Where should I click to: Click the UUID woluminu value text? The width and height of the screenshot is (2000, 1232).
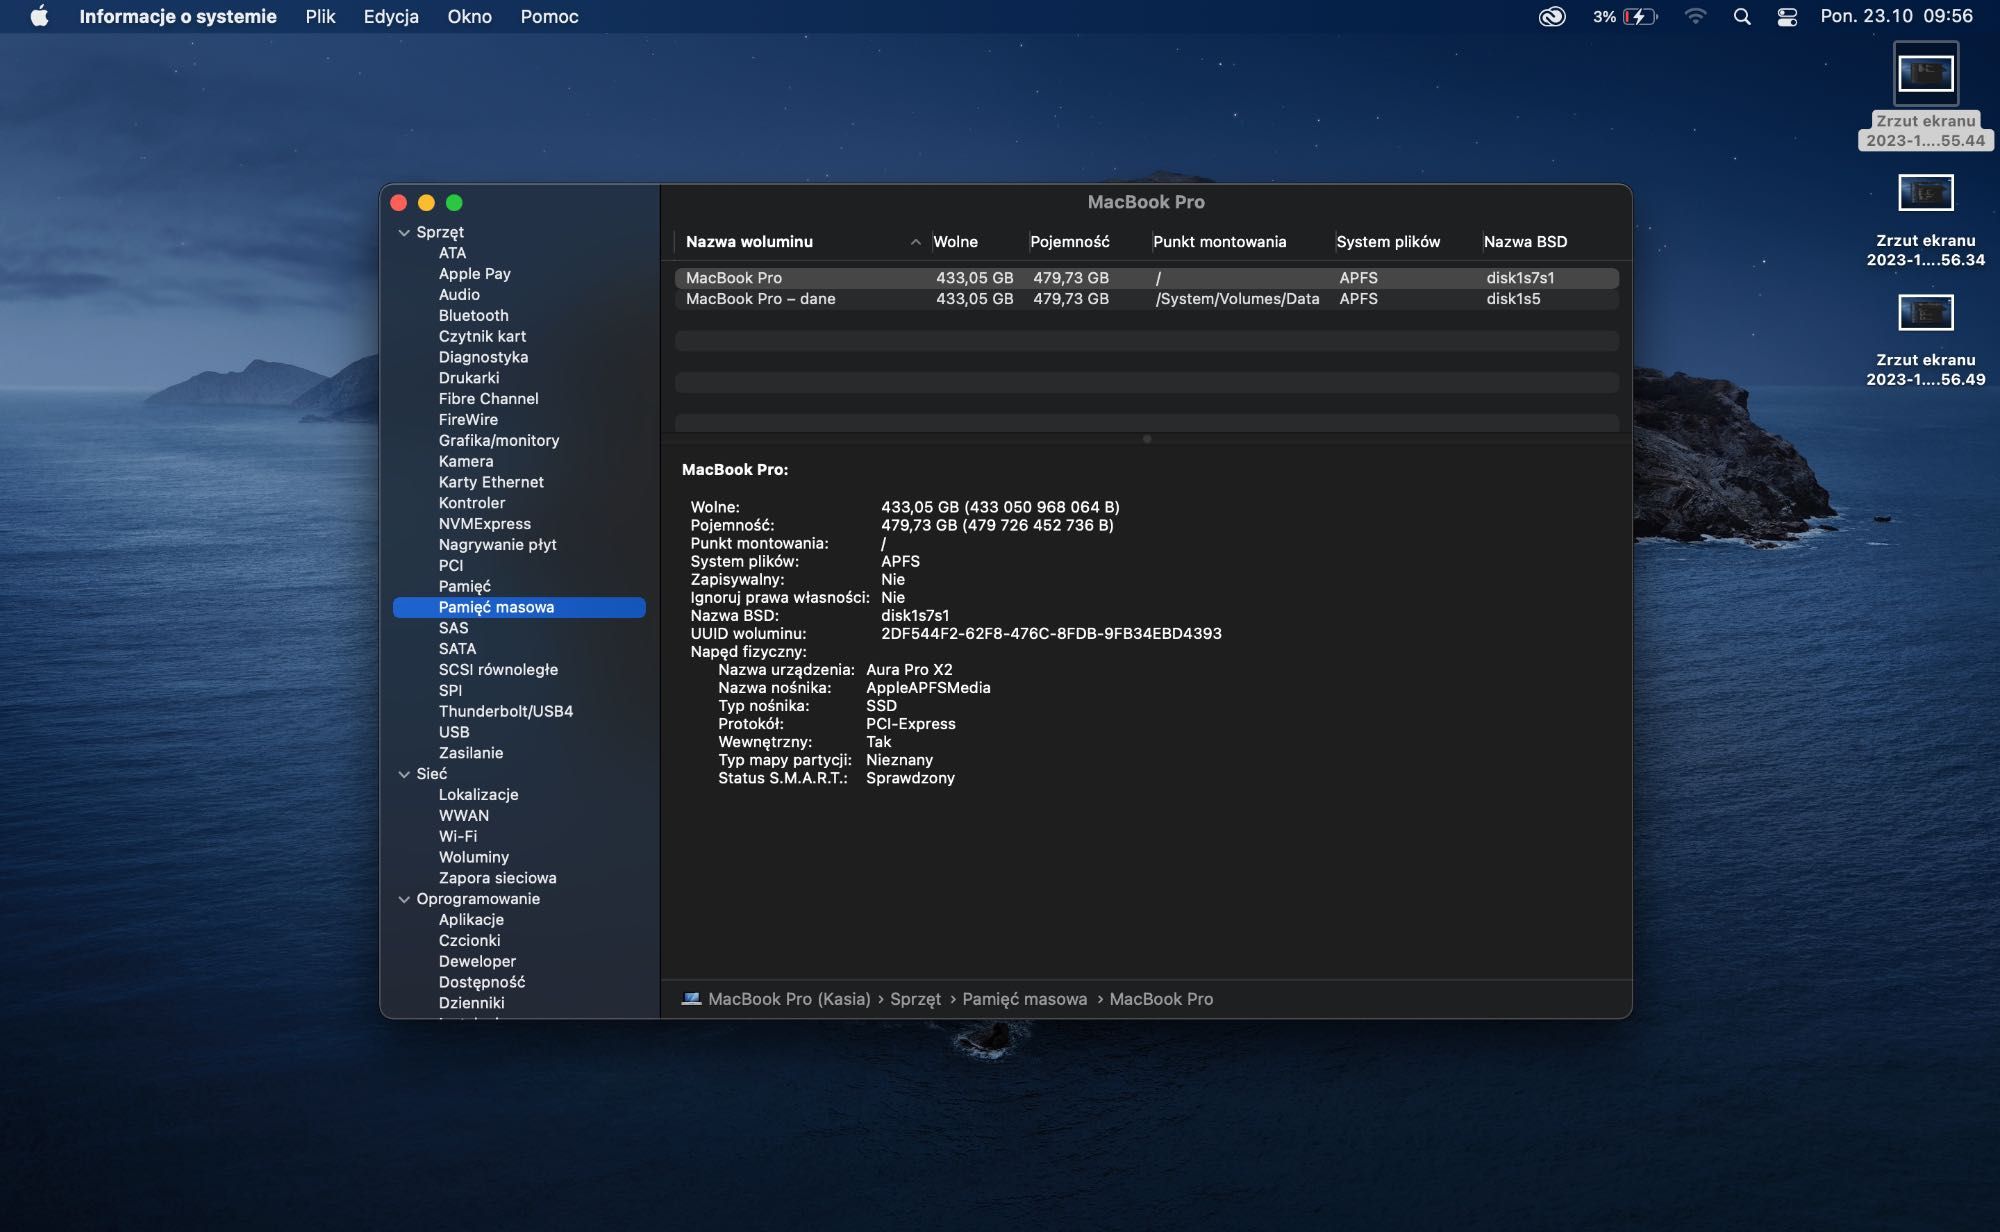[1051, 634]
